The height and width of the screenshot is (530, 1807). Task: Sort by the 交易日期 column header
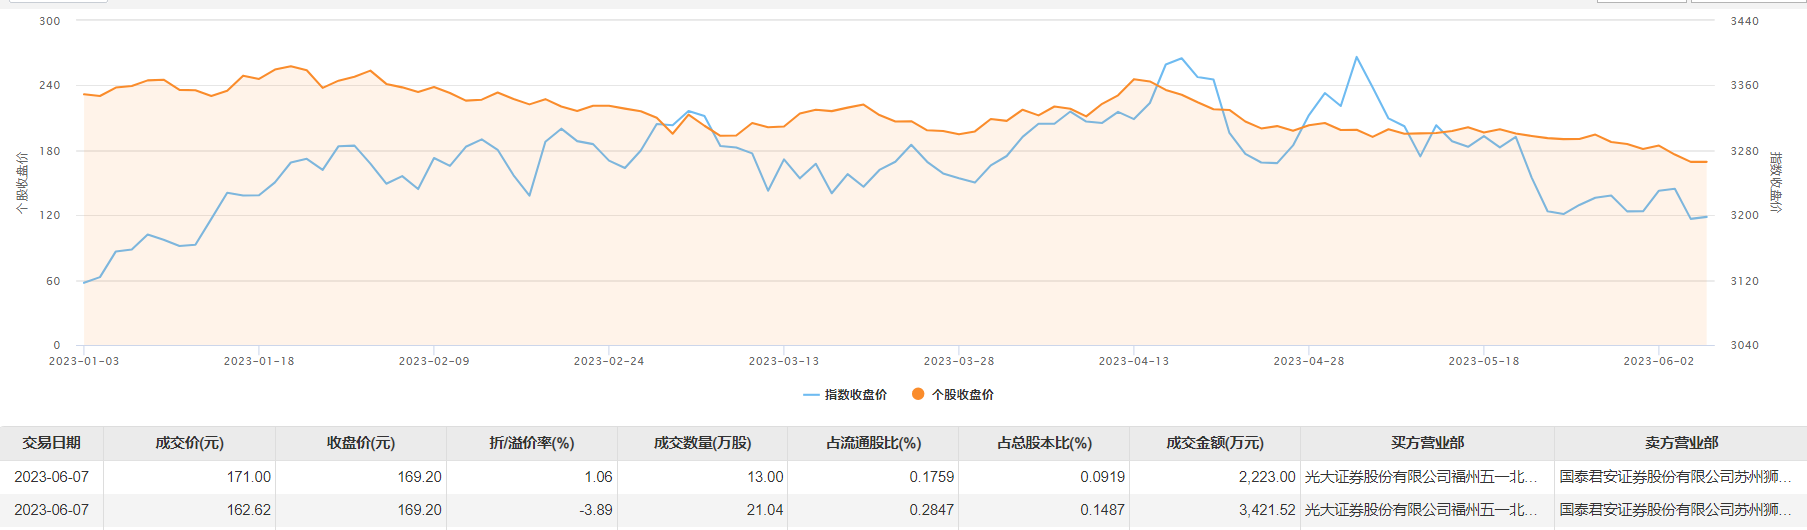(x=52, y=443)
